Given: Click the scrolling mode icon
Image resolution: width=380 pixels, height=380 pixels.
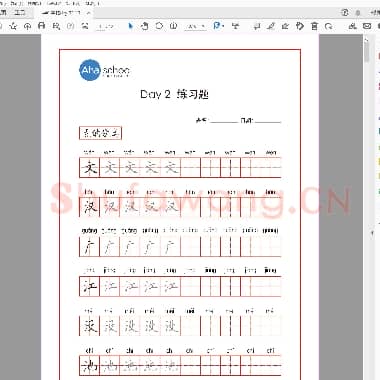Looking at the screenshot, I should click(236, 26).
